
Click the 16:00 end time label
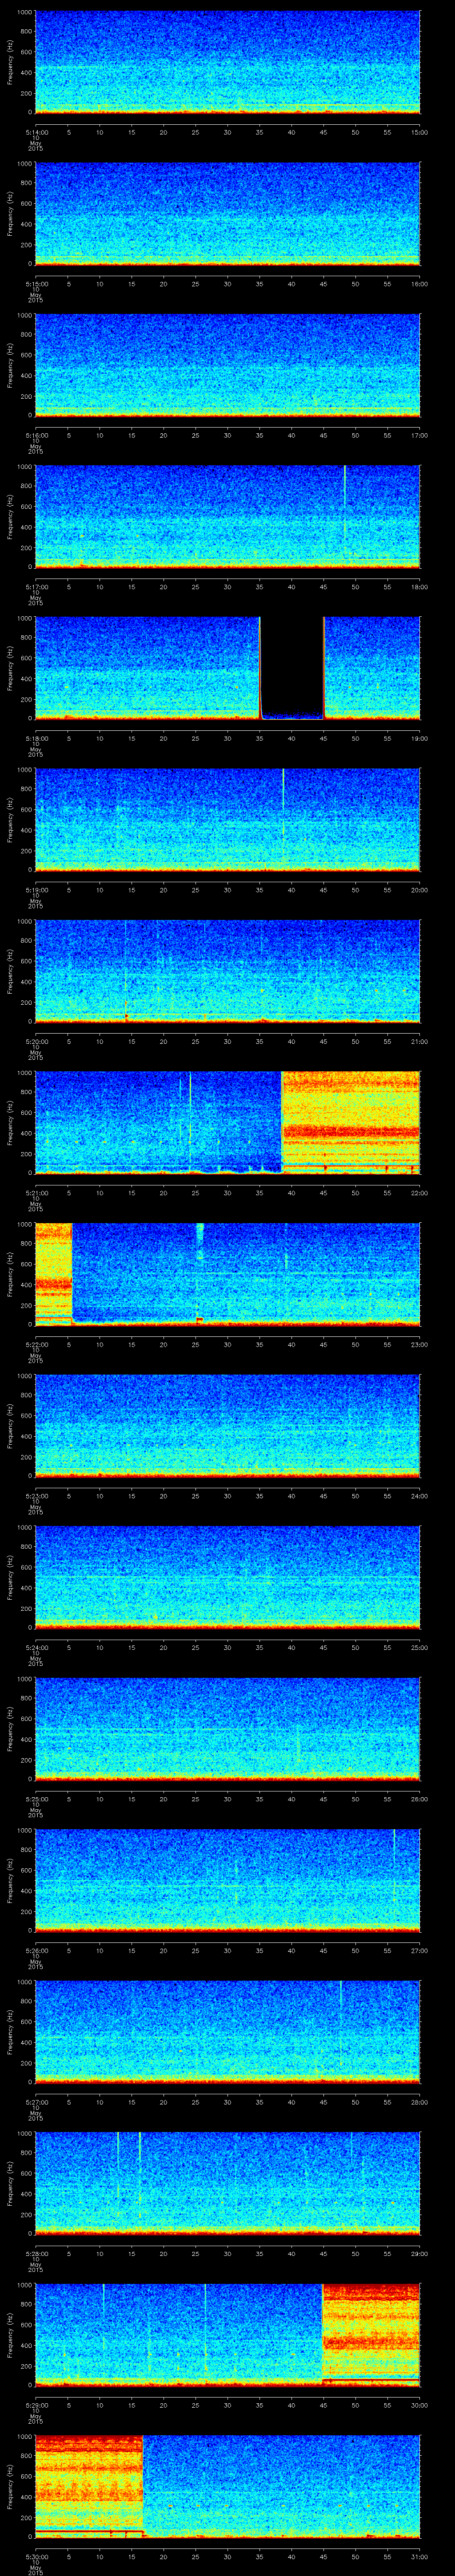(420, 284)
